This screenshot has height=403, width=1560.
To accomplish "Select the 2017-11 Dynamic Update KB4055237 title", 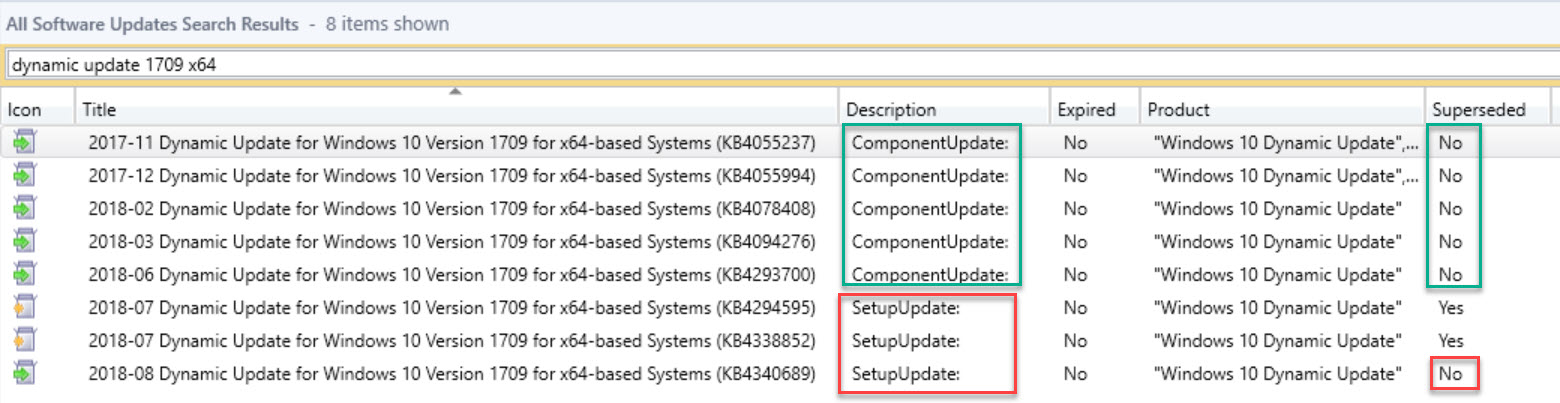I will click(451, 144).
